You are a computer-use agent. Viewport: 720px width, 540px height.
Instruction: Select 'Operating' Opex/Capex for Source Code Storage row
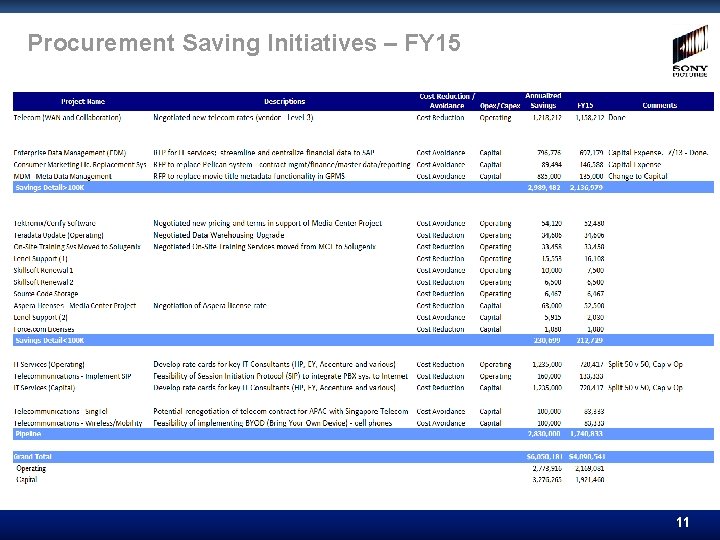tap(495, 293)
